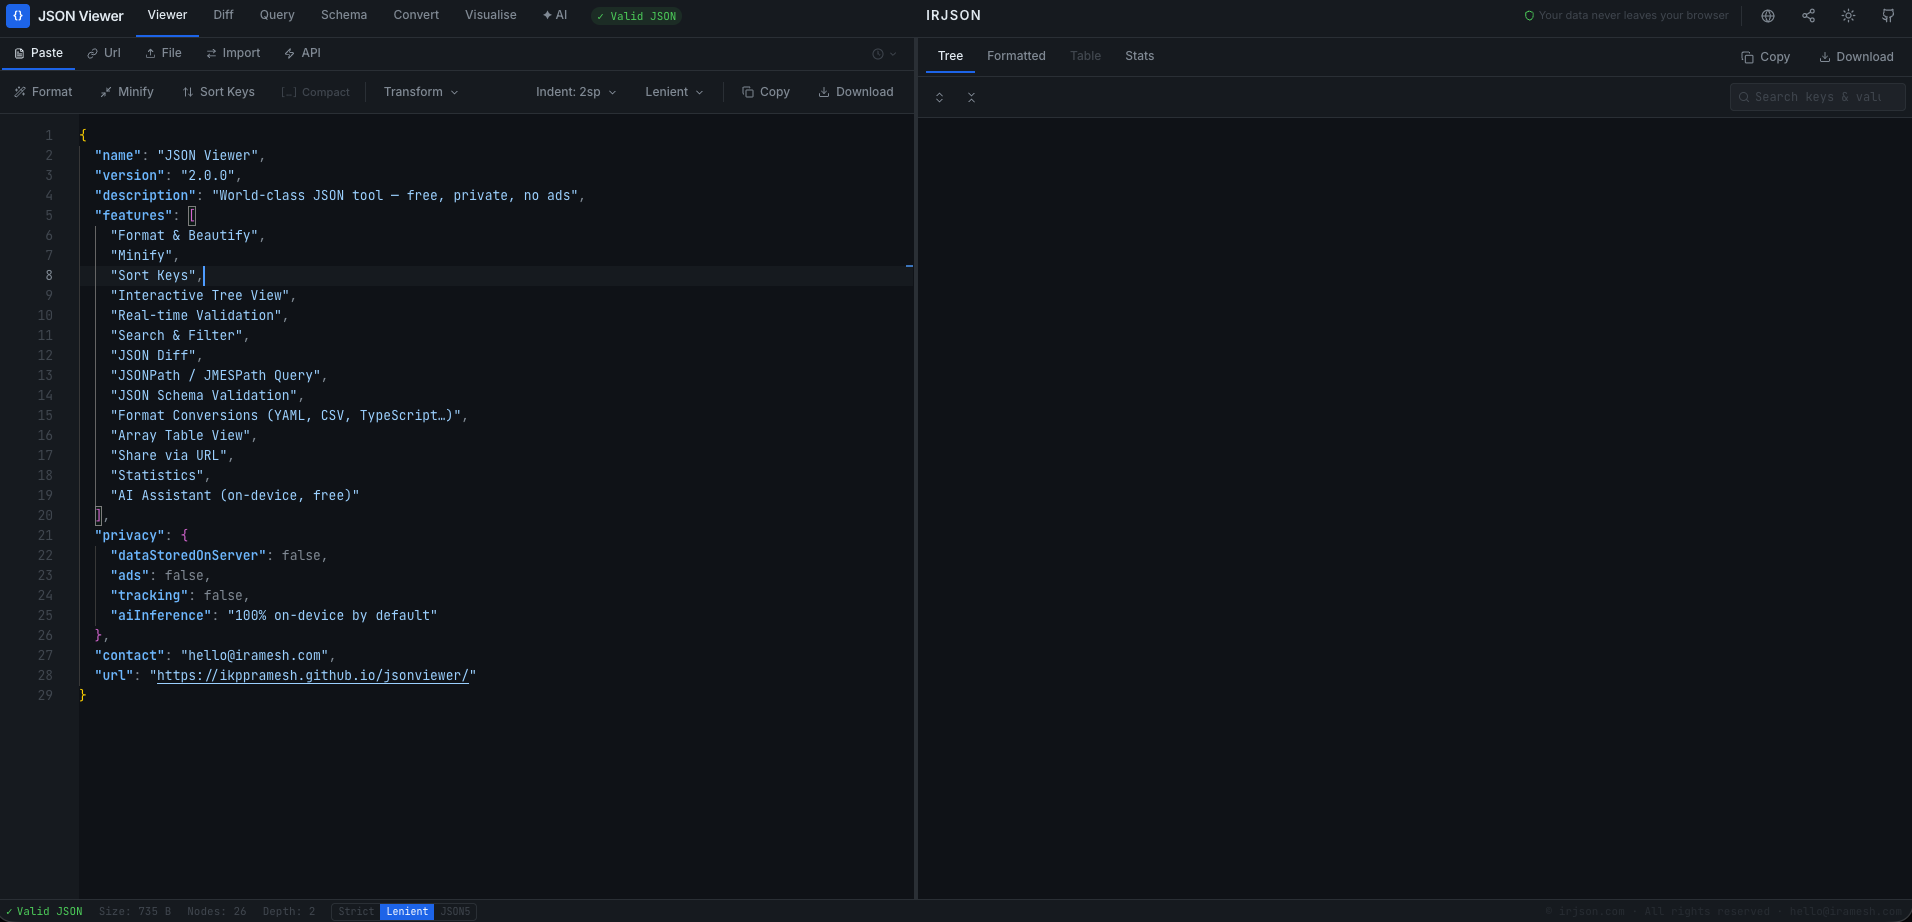This screenshot has height=922, width=1912.
Task: Open the history clock dropdown
Action: [x=884, y=54]
